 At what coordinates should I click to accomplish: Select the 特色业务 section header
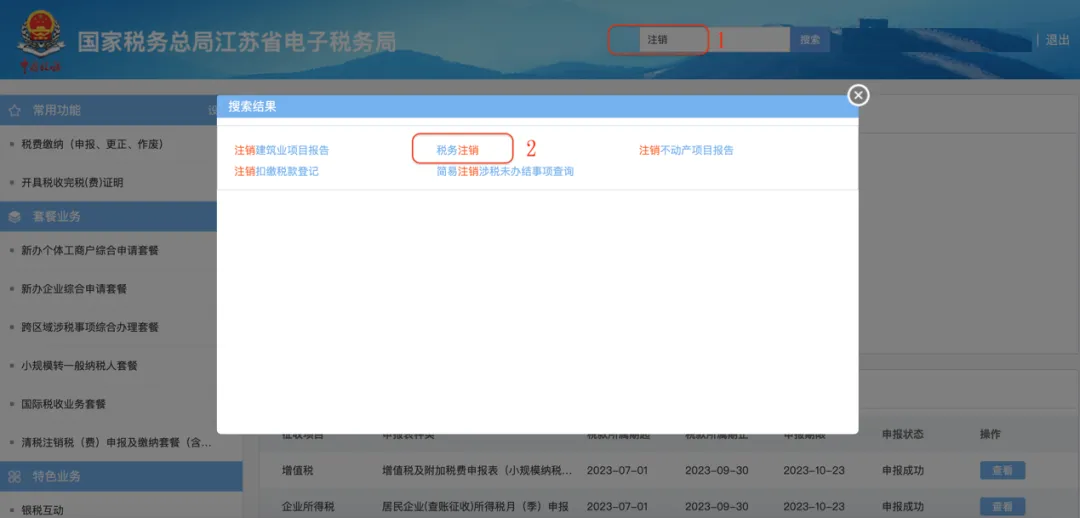[x=121, y=477]
